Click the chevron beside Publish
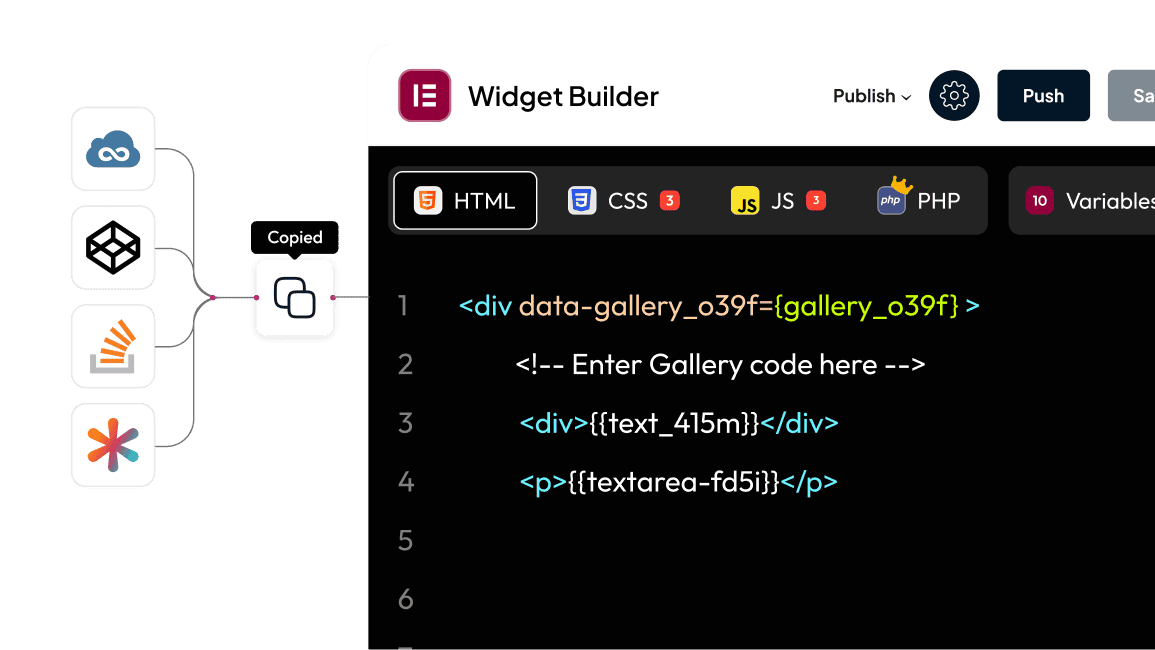Screen dimensions: 1155x650 [x=906, y=97]
